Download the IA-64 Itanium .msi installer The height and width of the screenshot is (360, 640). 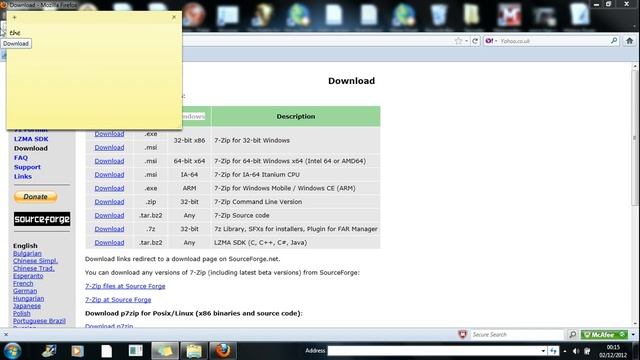109,174
